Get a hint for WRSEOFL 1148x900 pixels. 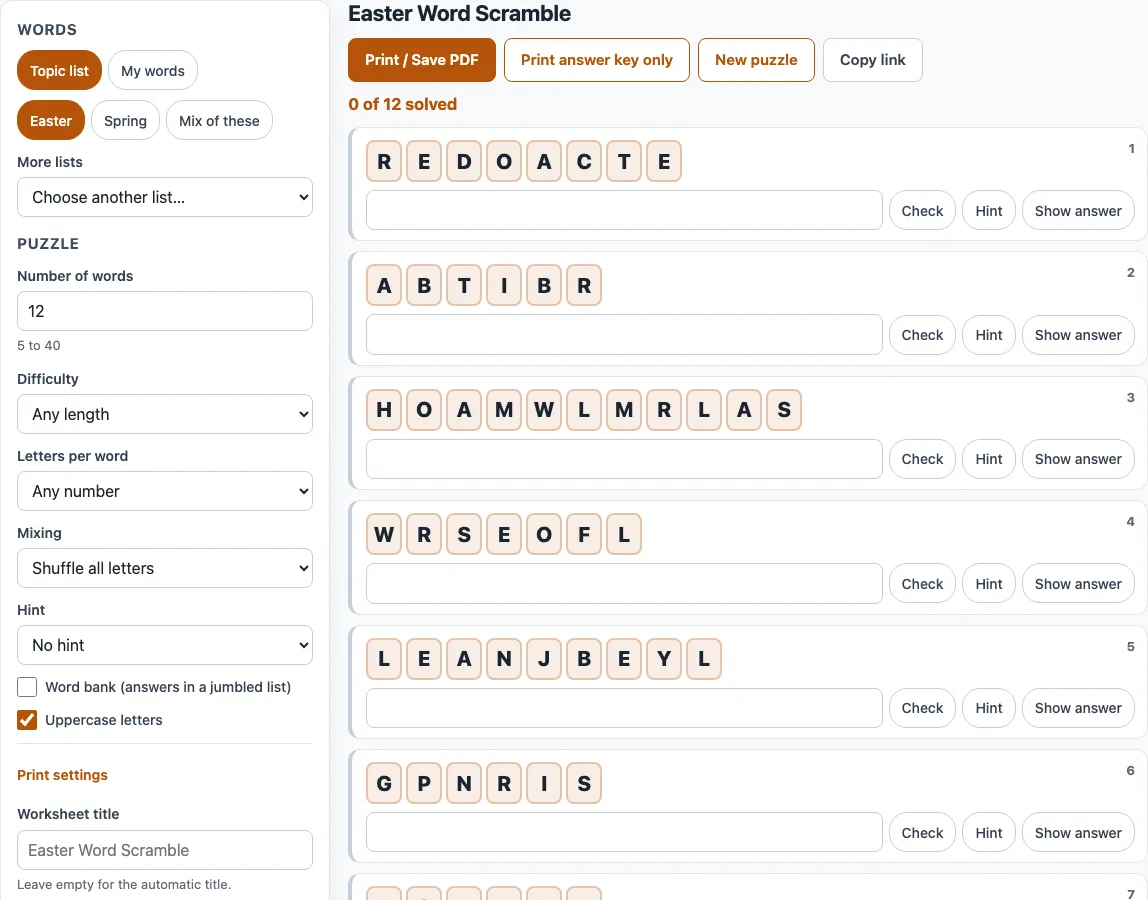pyautogui.click(x=988, y=584)
